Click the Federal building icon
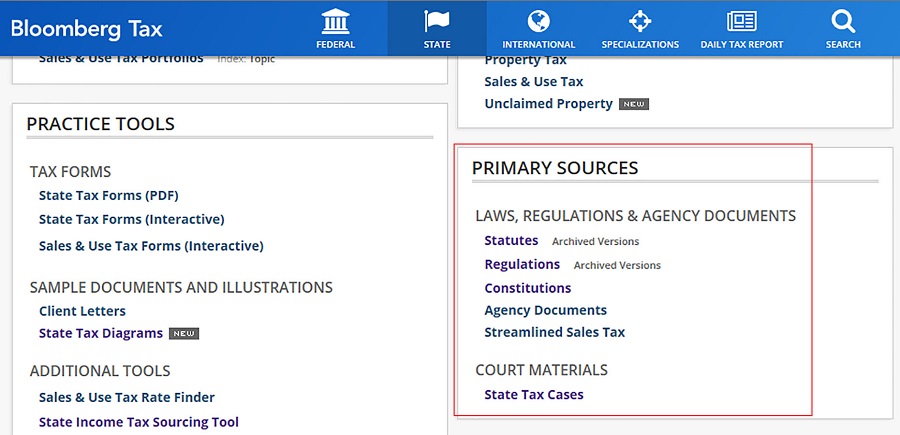The height and width of the screenshot is (435, 900). (335, 21)
